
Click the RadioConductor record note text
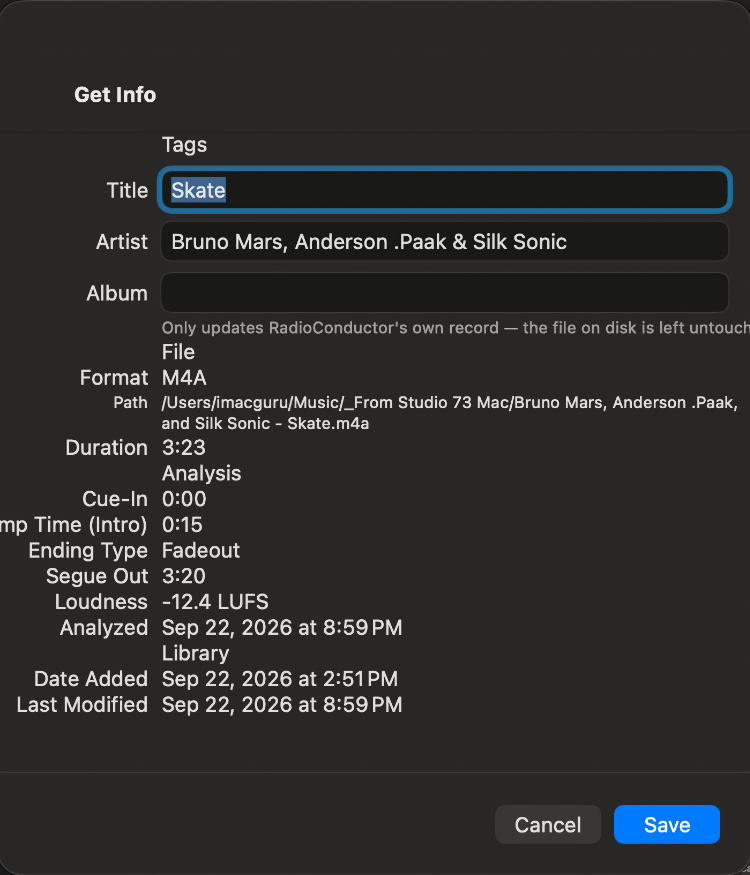click(x=455, y=328)
